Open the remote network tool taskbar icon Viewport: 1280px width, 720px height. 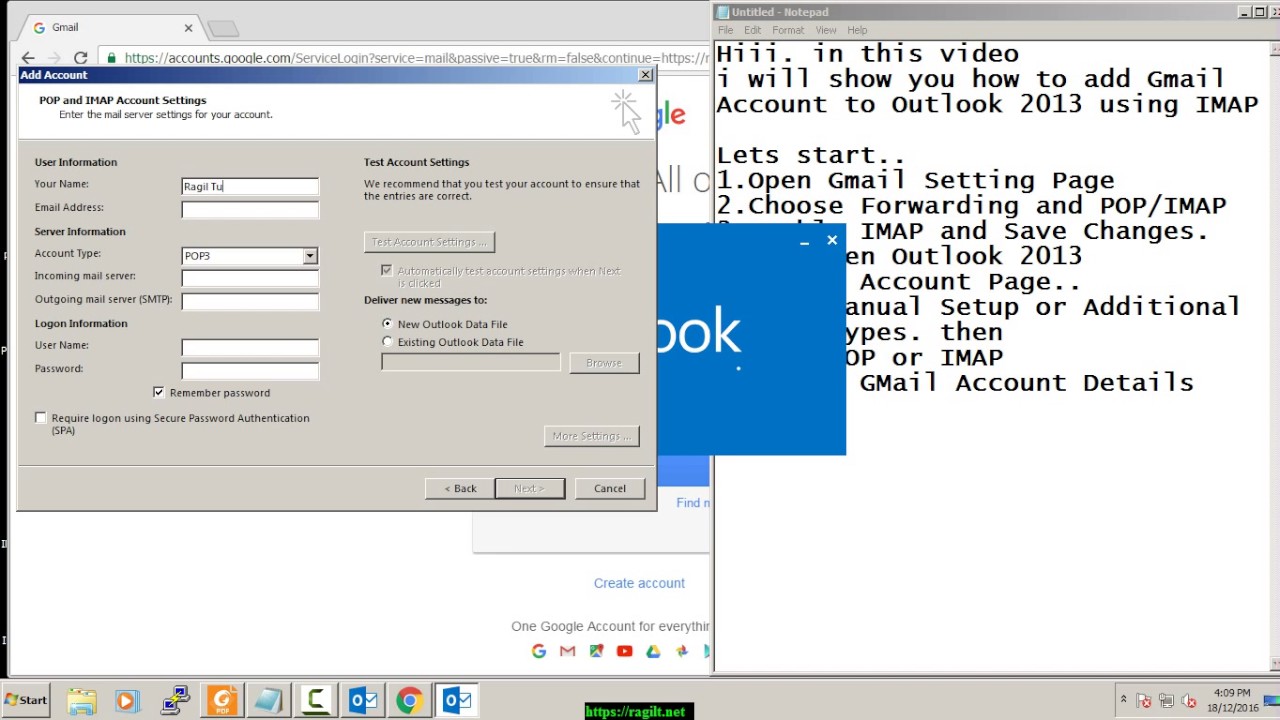tap(176, 700)
